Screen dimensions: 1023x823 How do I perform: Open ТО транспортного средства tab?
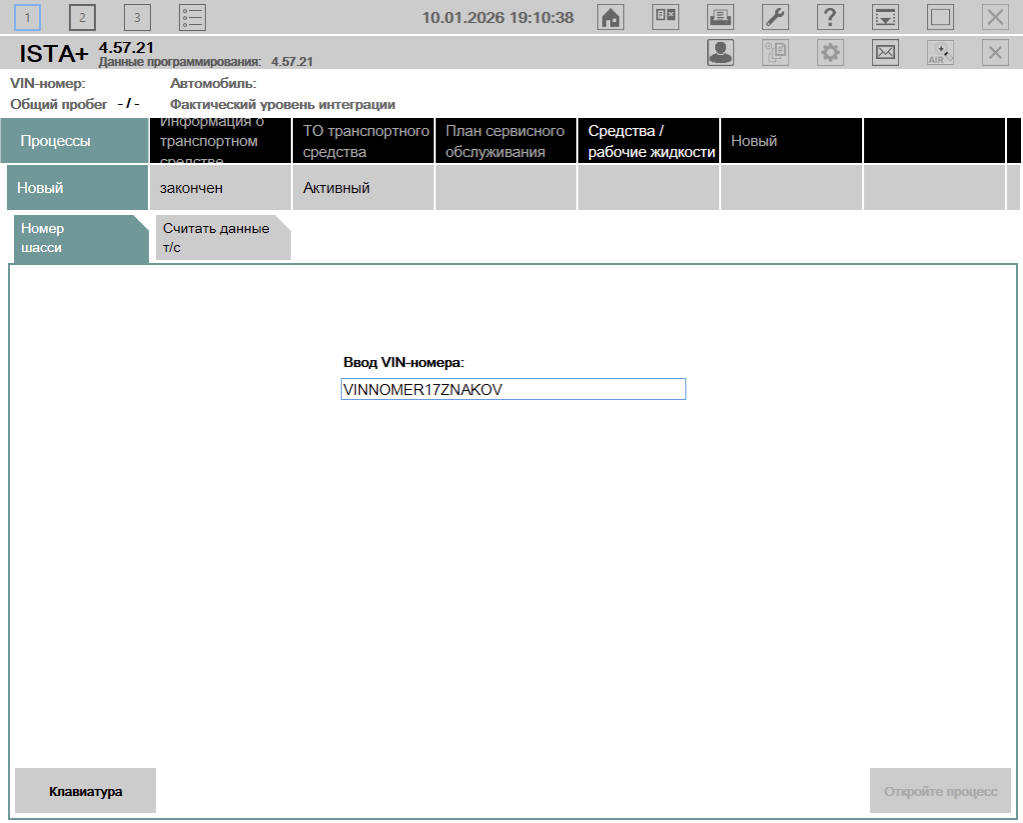(364, 141)
